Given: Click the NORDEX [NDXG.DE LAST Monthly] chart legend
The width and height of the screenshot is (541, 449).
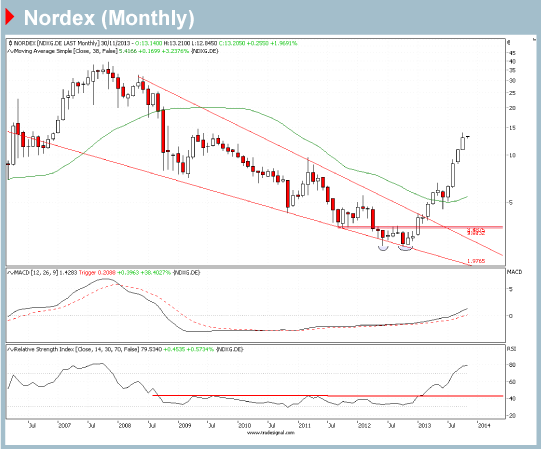Looking at the screenshot, I should (x=153, y=43).
